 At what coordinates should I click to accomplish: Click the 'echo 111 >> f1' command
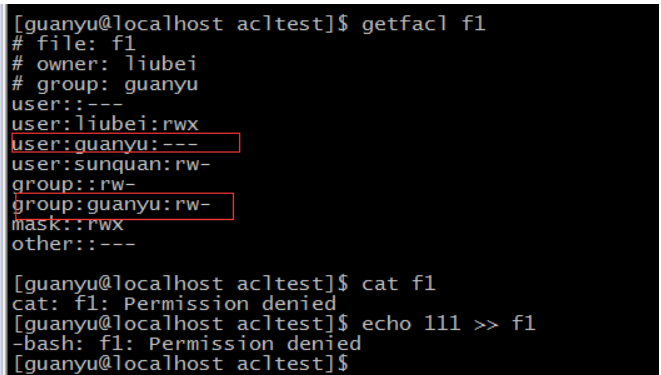tap(448, 324)
